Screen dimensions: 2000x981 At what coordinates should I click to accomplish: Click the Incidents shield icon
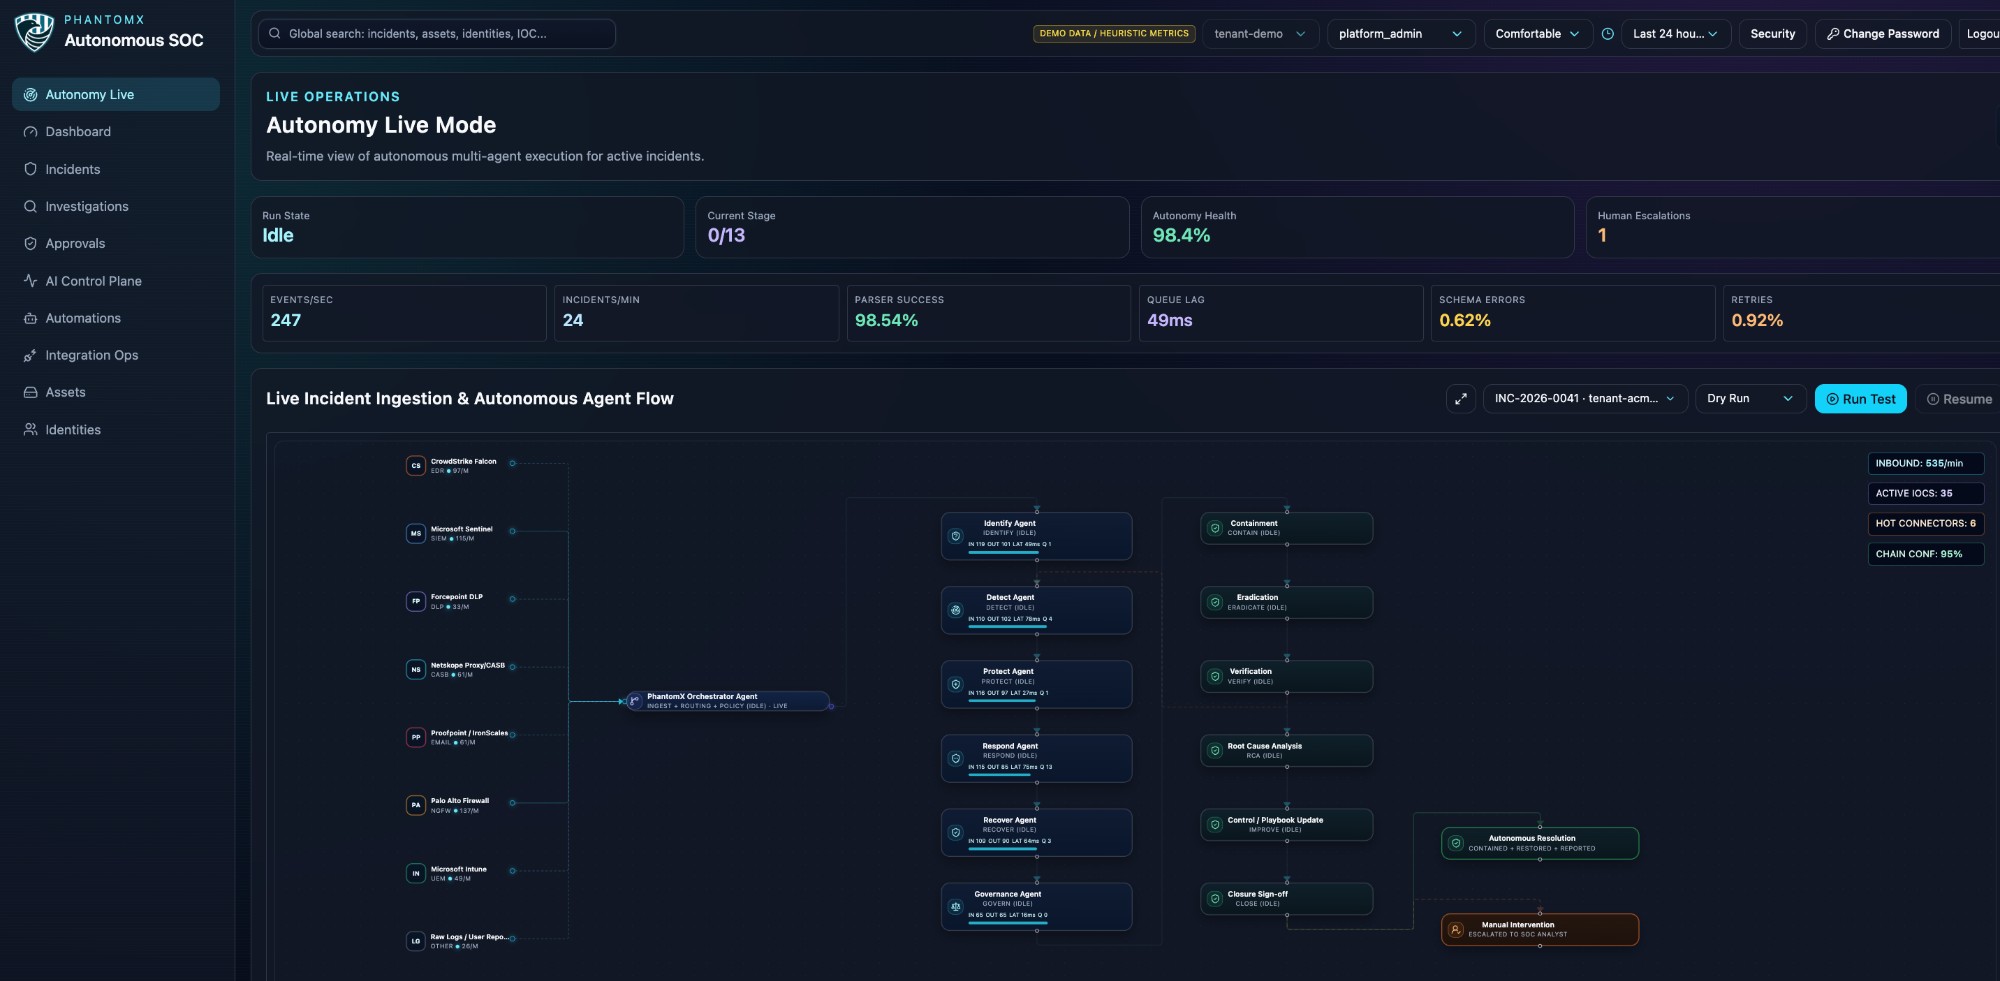(28, 169)
